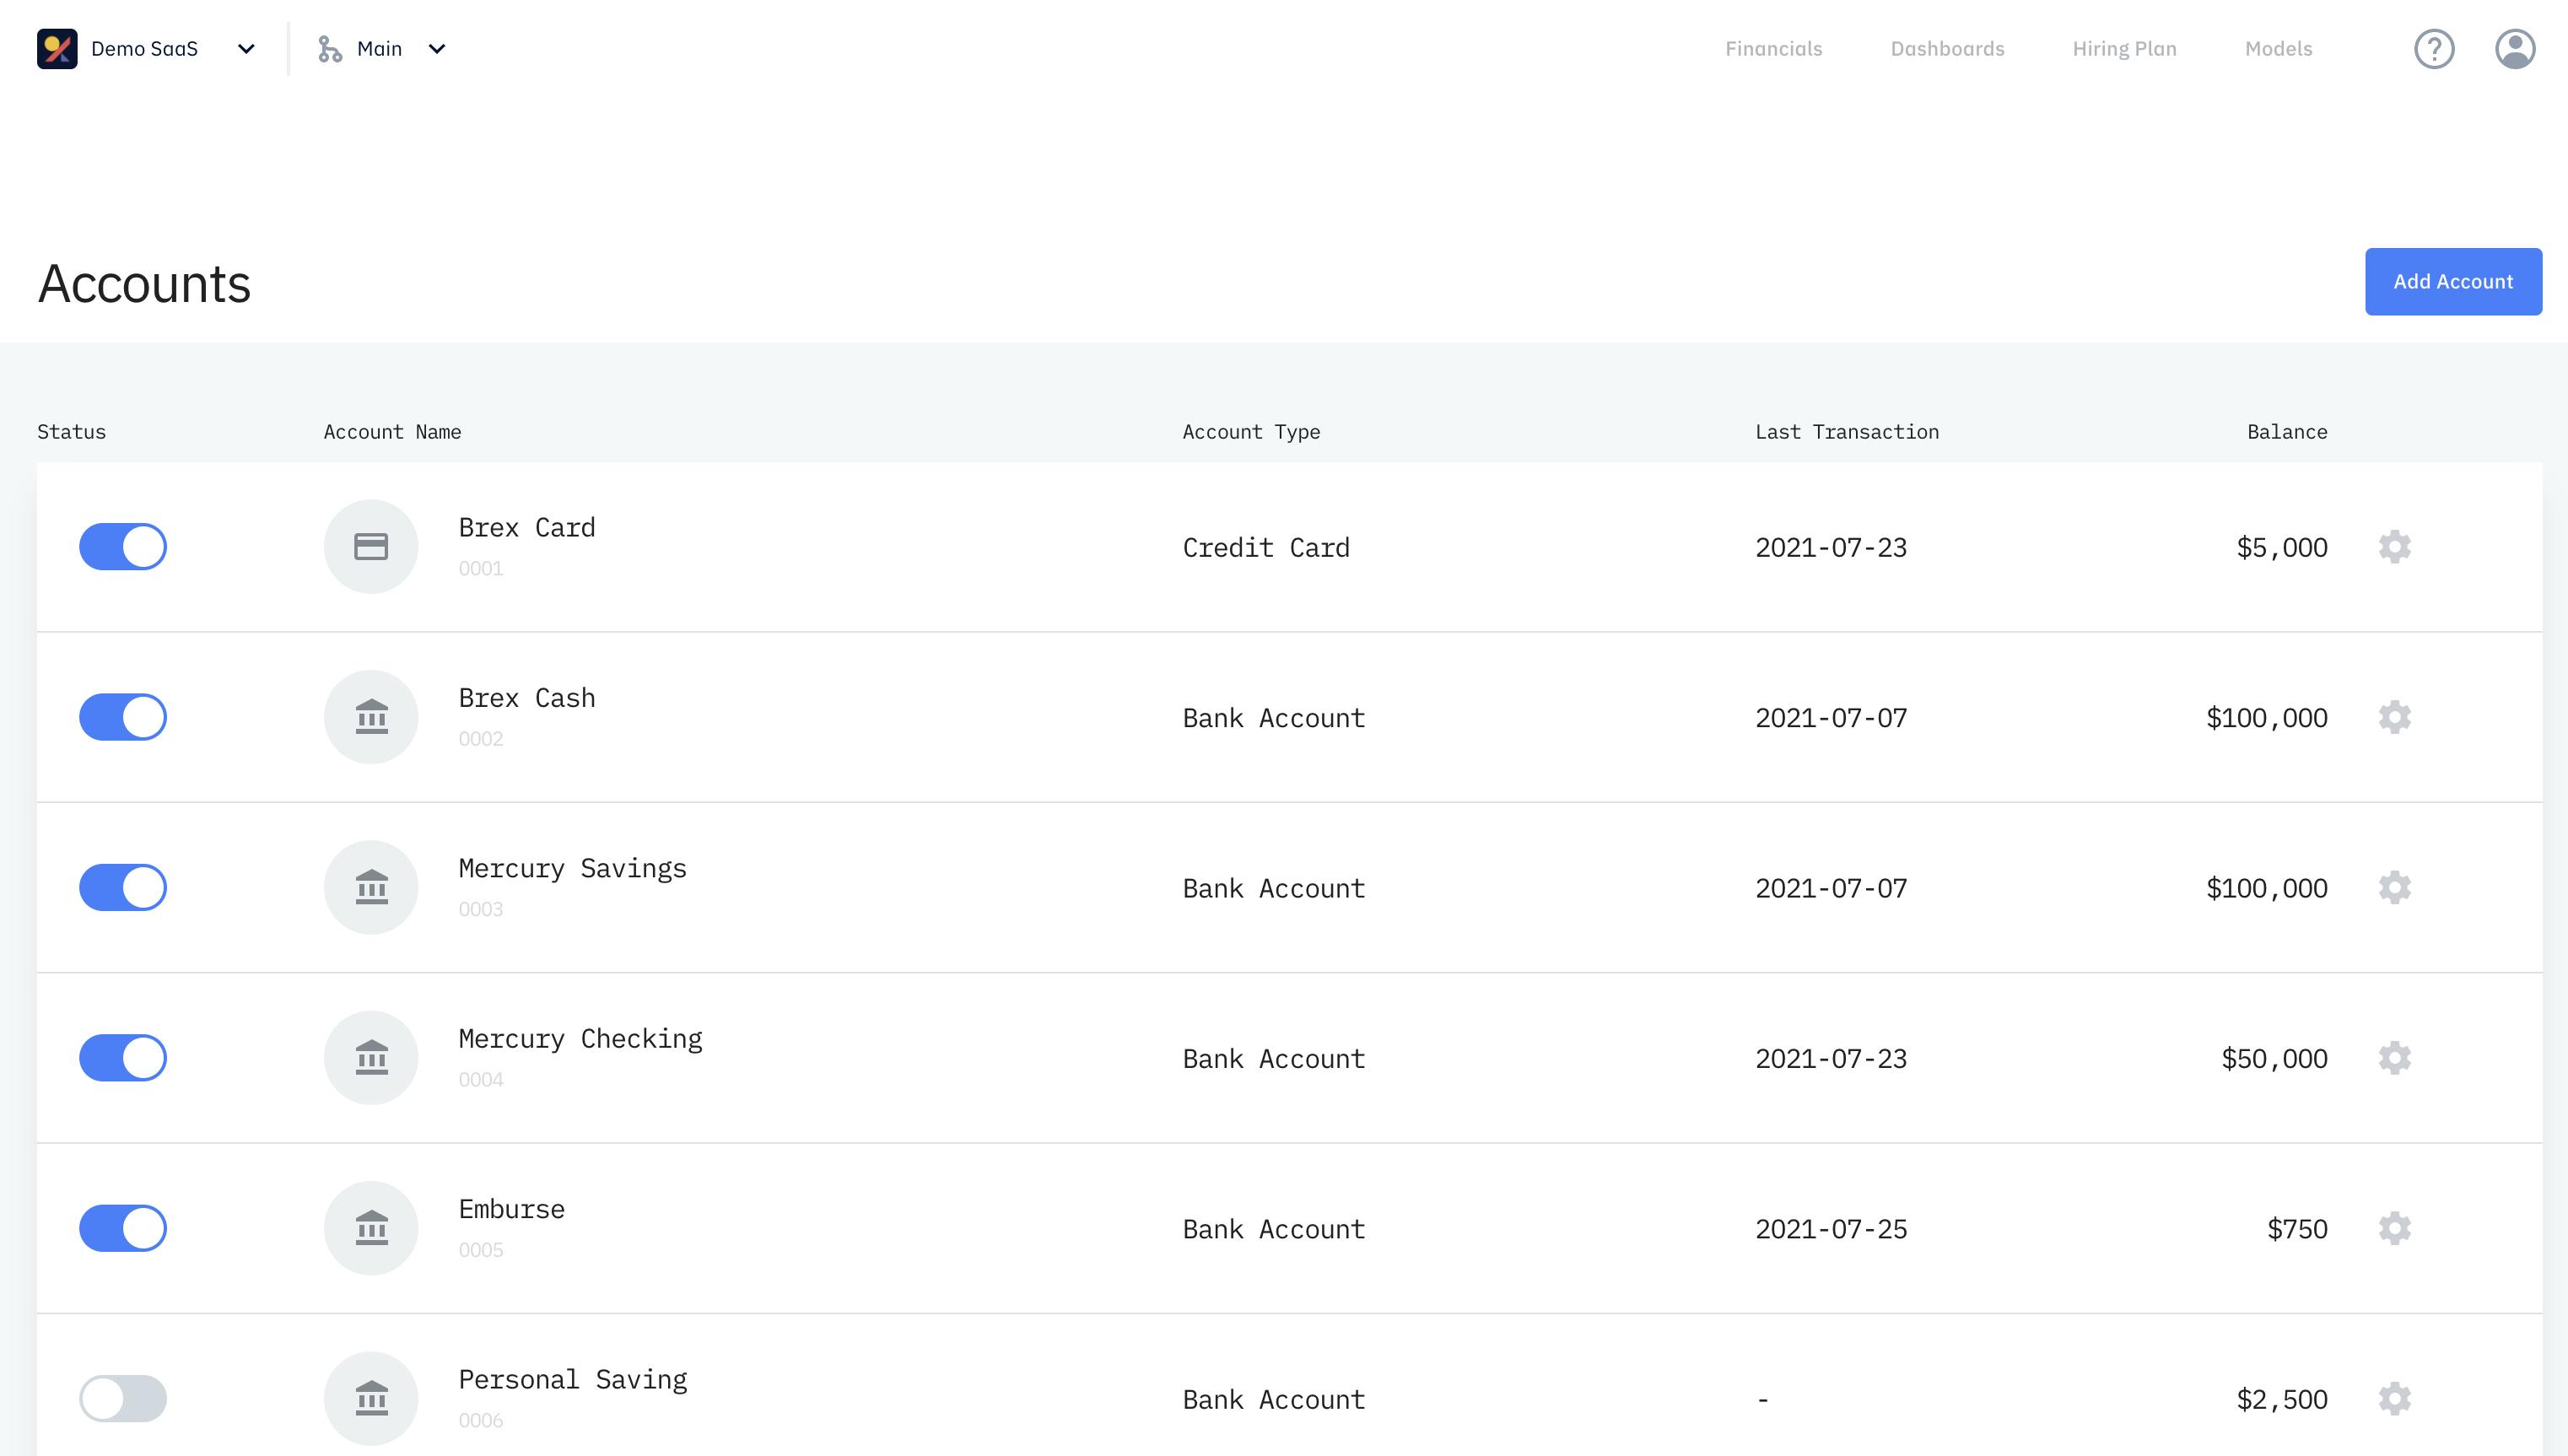2568x1456 pixels.
Task: Open the Models menu
Action: pos(2278,49)
